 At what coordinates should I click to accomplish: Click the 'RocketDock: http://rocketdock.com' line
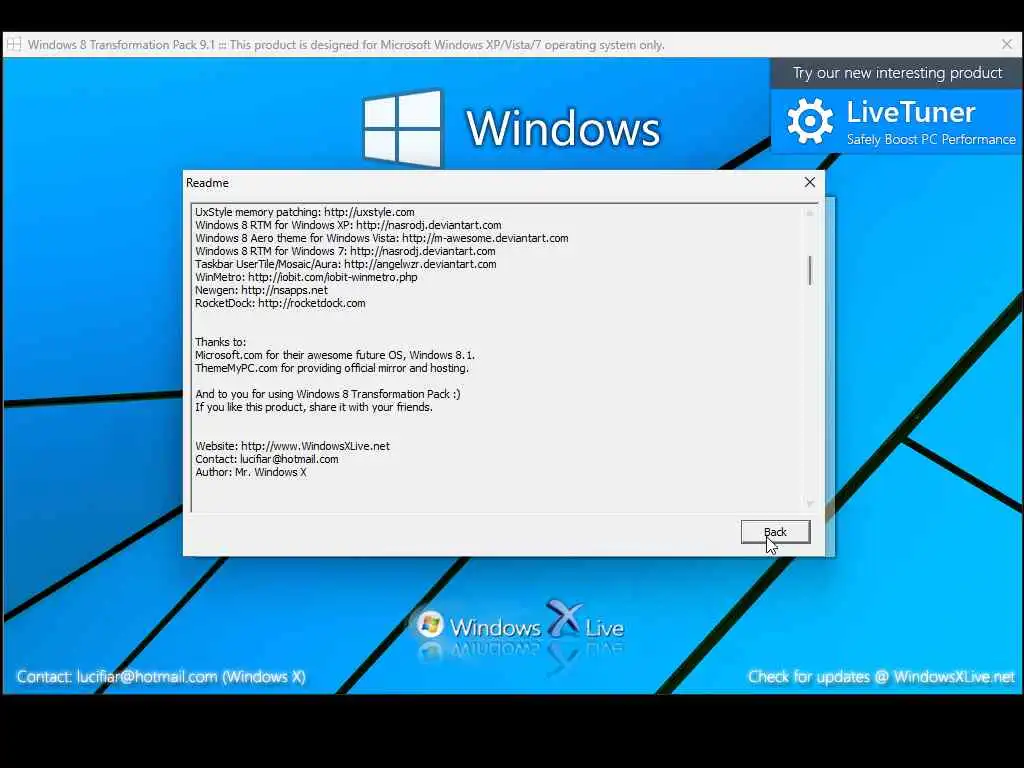point(280,303)
